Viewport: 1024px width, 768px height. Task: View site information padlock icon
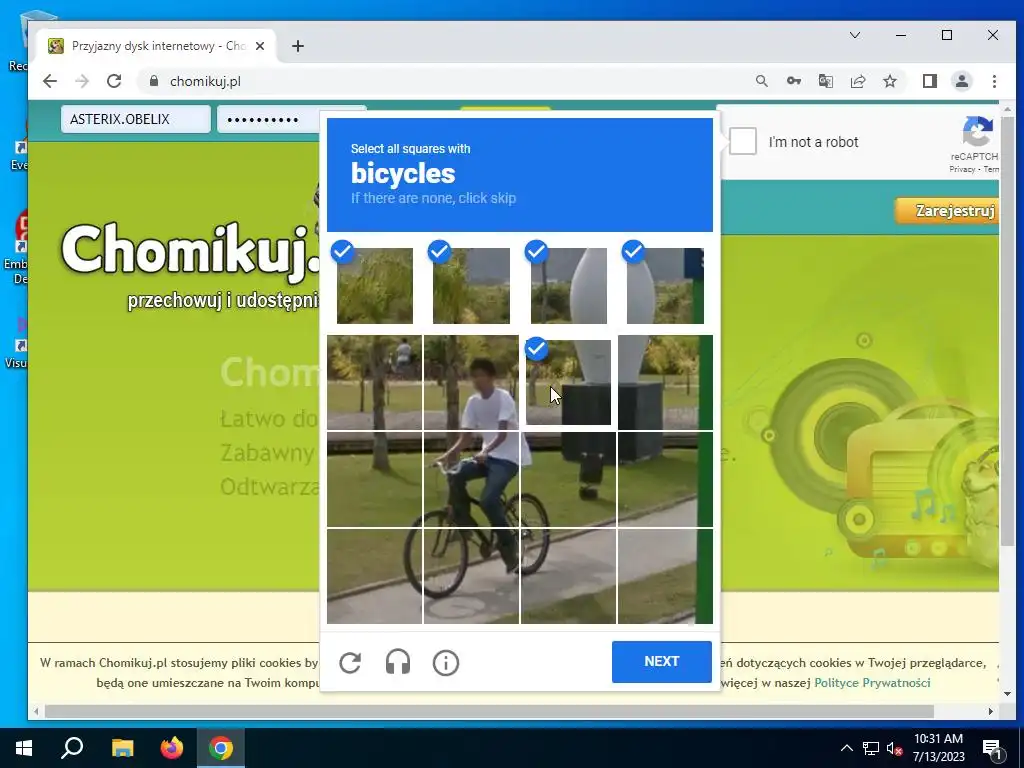click(x=154, y=81)
